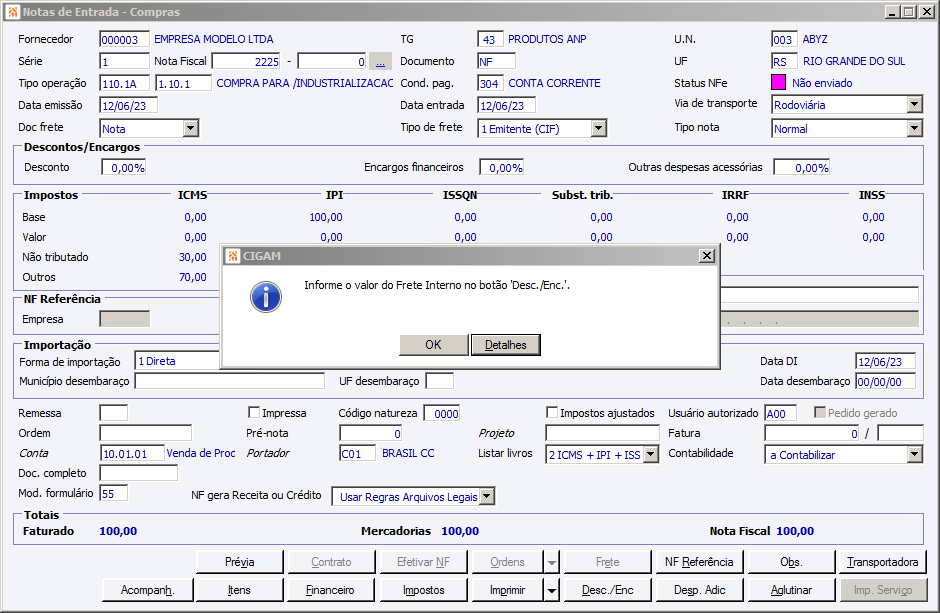
Task: Focus the Cond. pag. 304 field
Action: click(490, 83)
